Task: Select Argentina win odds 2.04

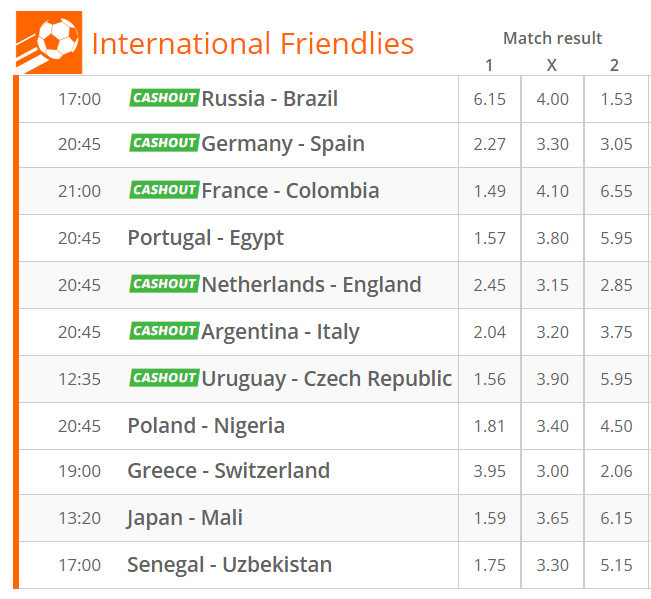Action: click(x=490, y=332)
